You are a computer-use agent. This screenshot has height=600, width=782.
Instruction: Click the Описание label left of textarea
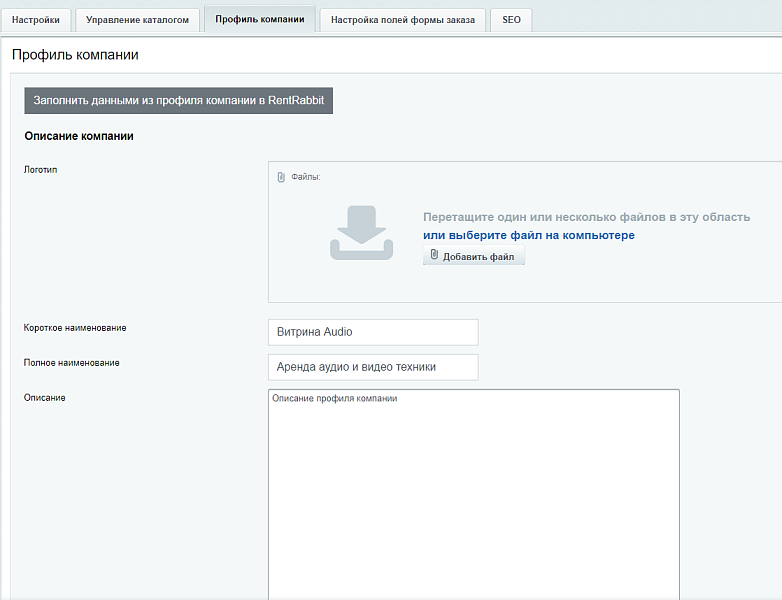point(44,398)
